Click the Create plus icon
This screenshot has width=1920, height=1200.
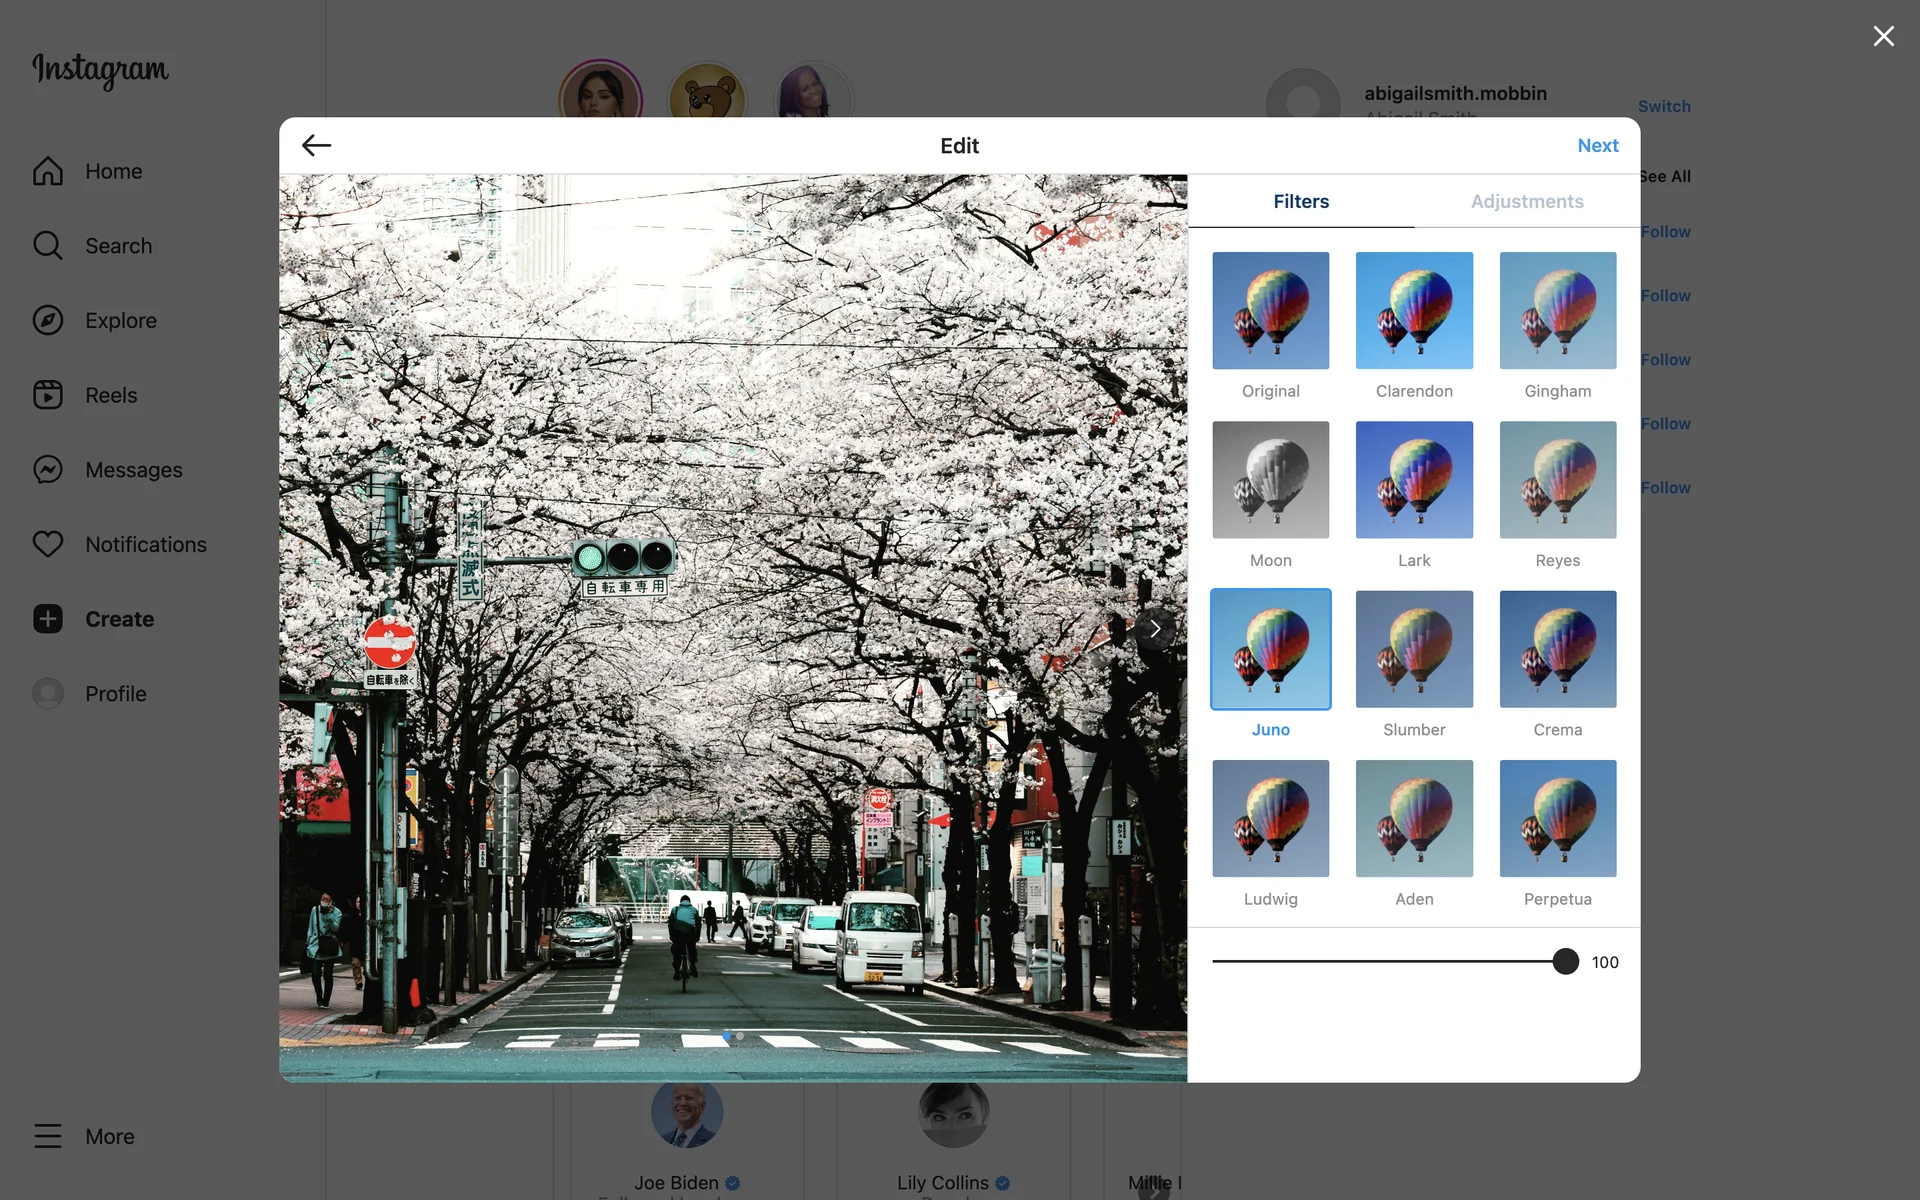(x=48, y=619)
